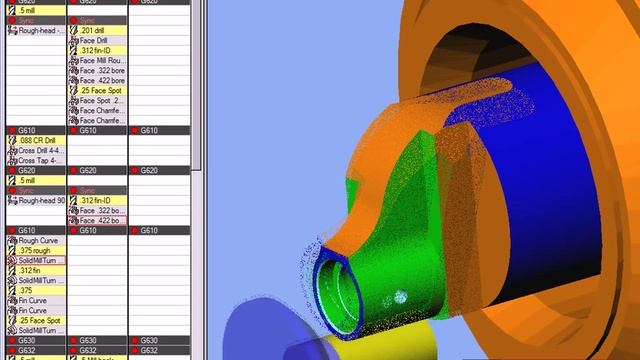
Task: Select .5 mill row above Rough-head -... Sync
Action: 36,10
